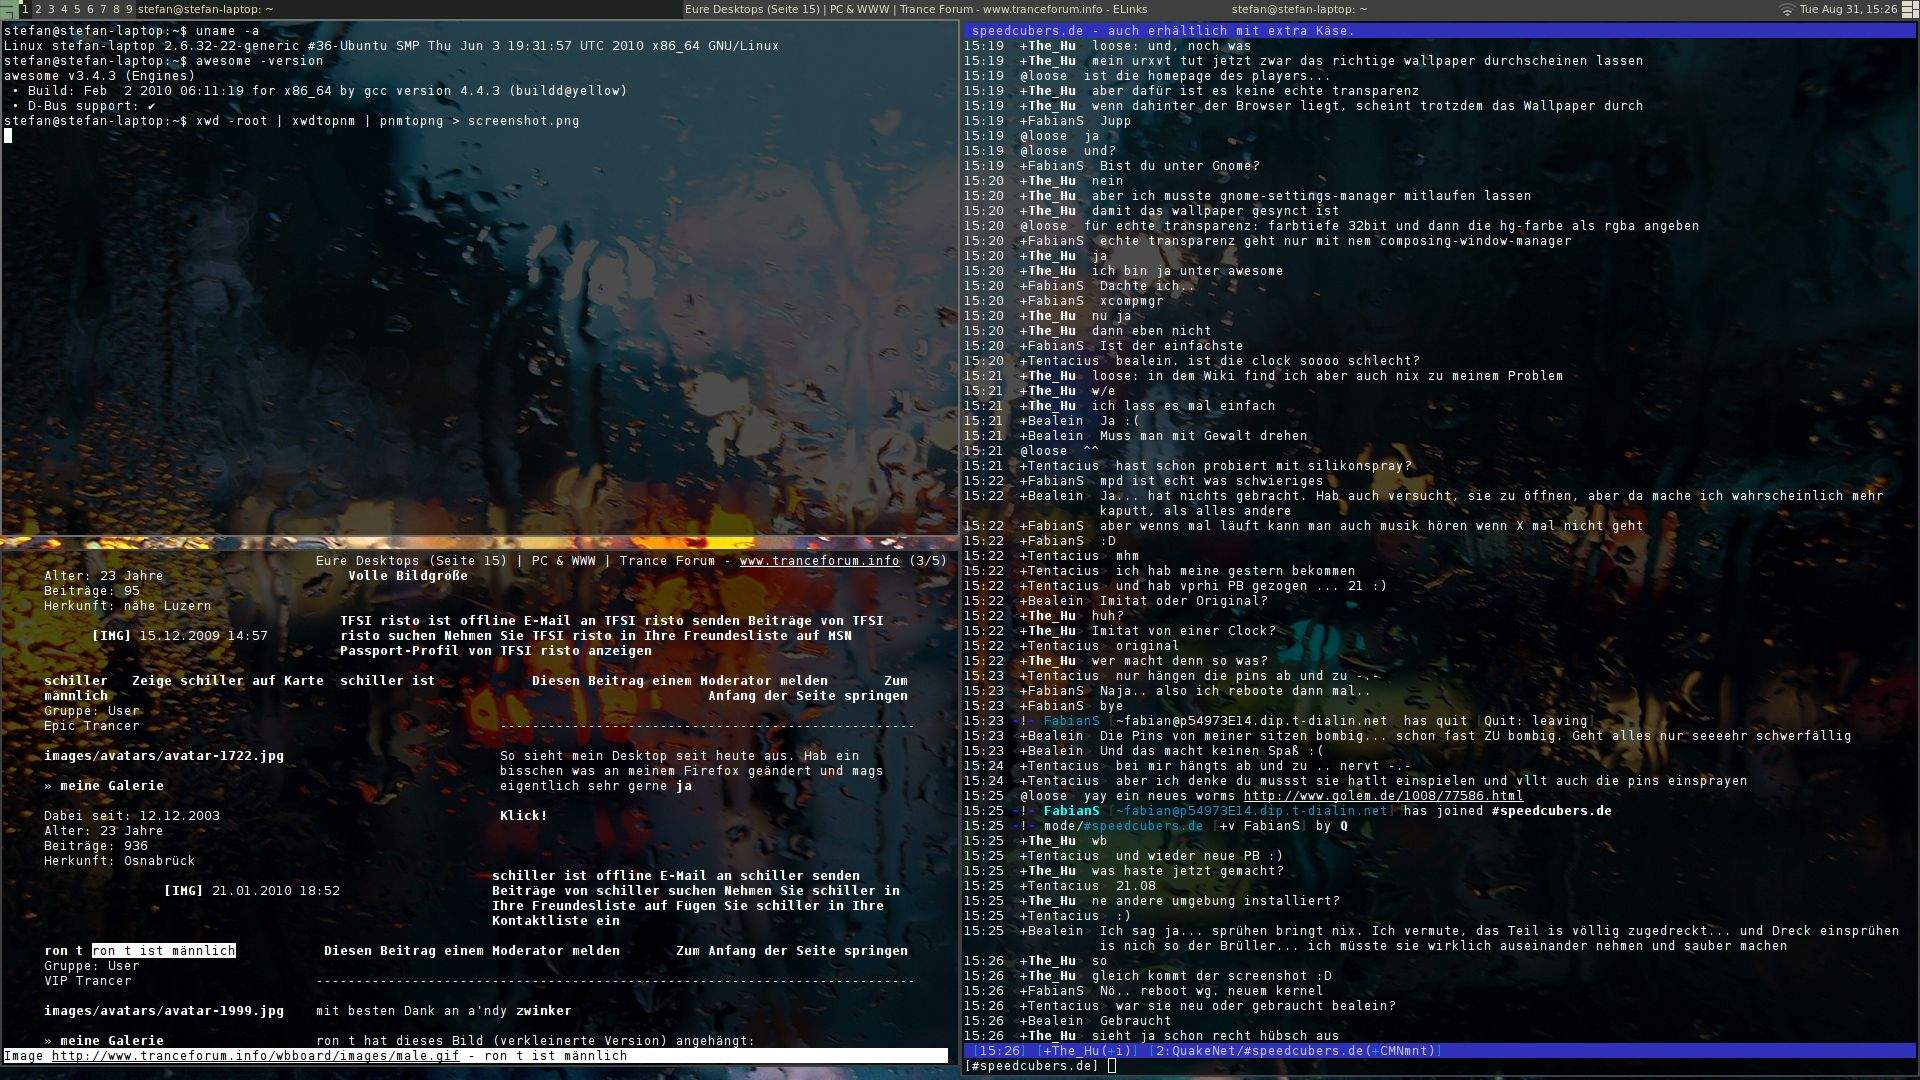The image size is (1920, 1080).
Task: Open www.tranceforum.info link in ELinks title
Action: 819,561
